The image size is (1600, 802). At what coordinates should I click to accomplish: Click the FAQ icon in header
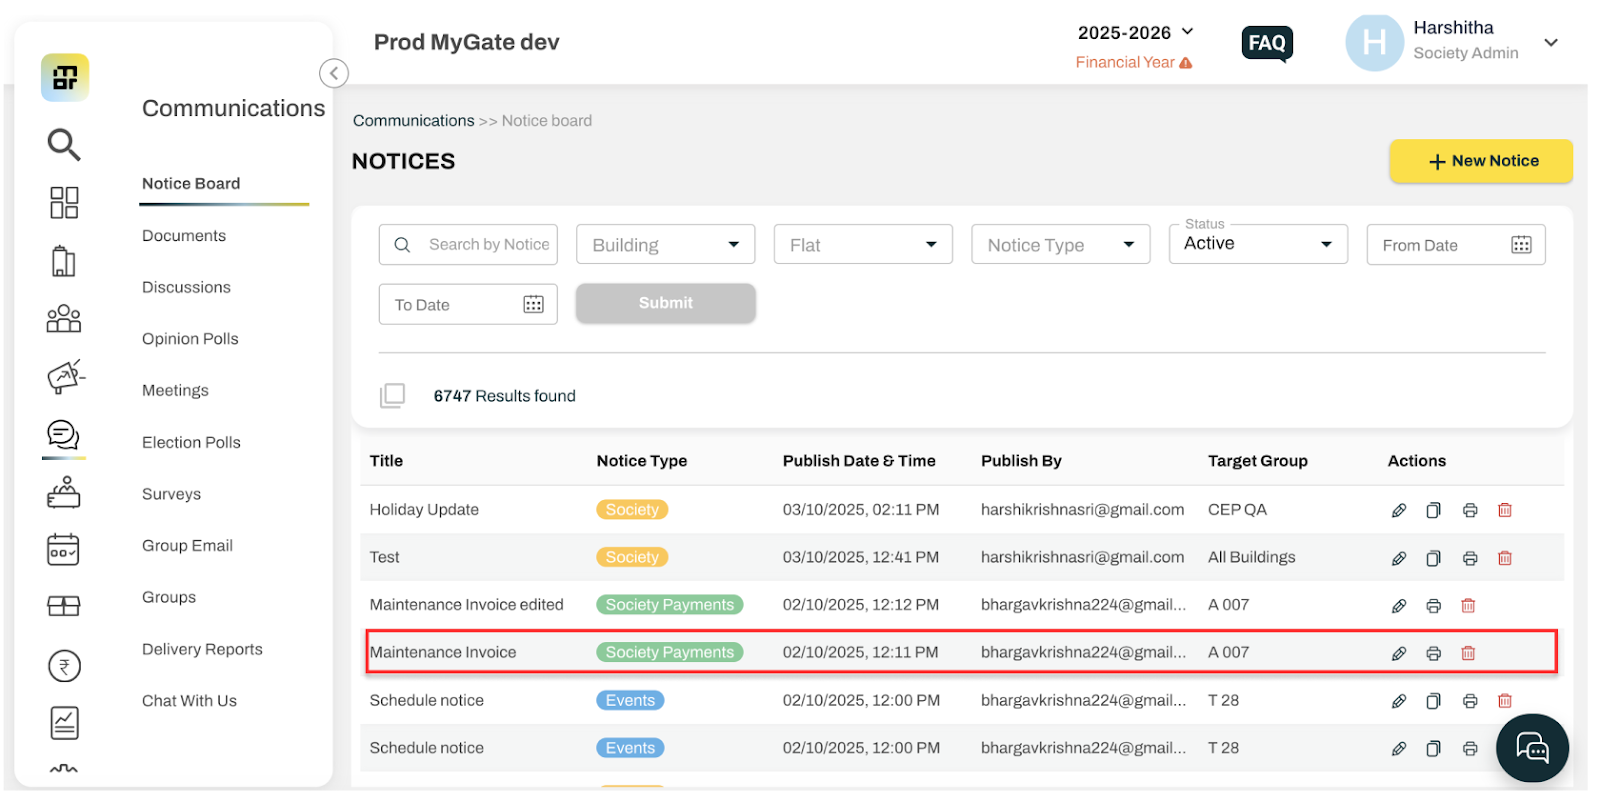point(1267,43)
